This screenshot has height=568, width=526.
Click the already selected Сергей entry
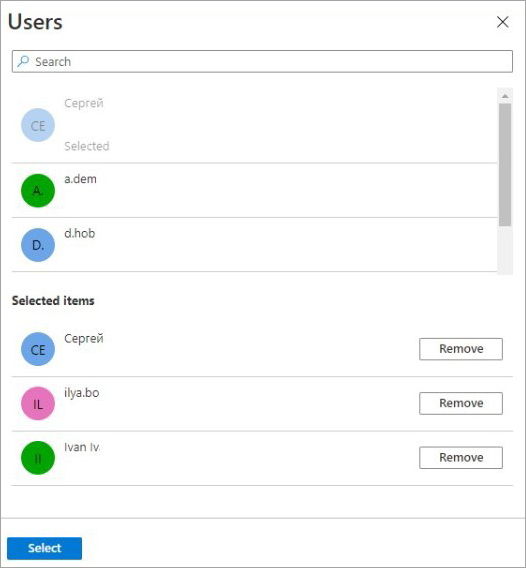254,125
